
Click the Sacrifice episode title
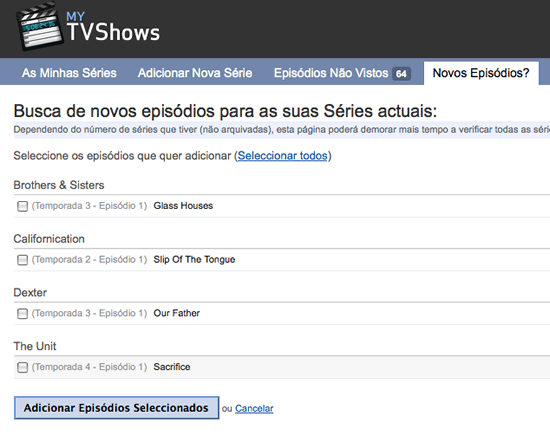[172, 367]
